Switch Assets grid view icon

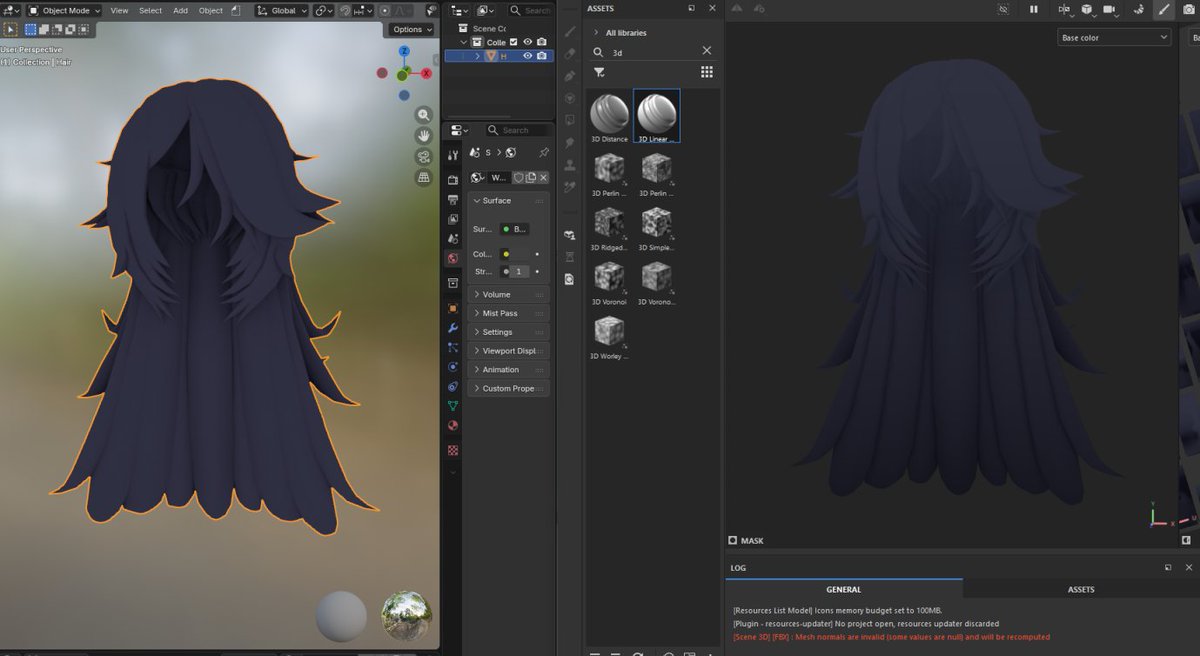coord(707,72)
